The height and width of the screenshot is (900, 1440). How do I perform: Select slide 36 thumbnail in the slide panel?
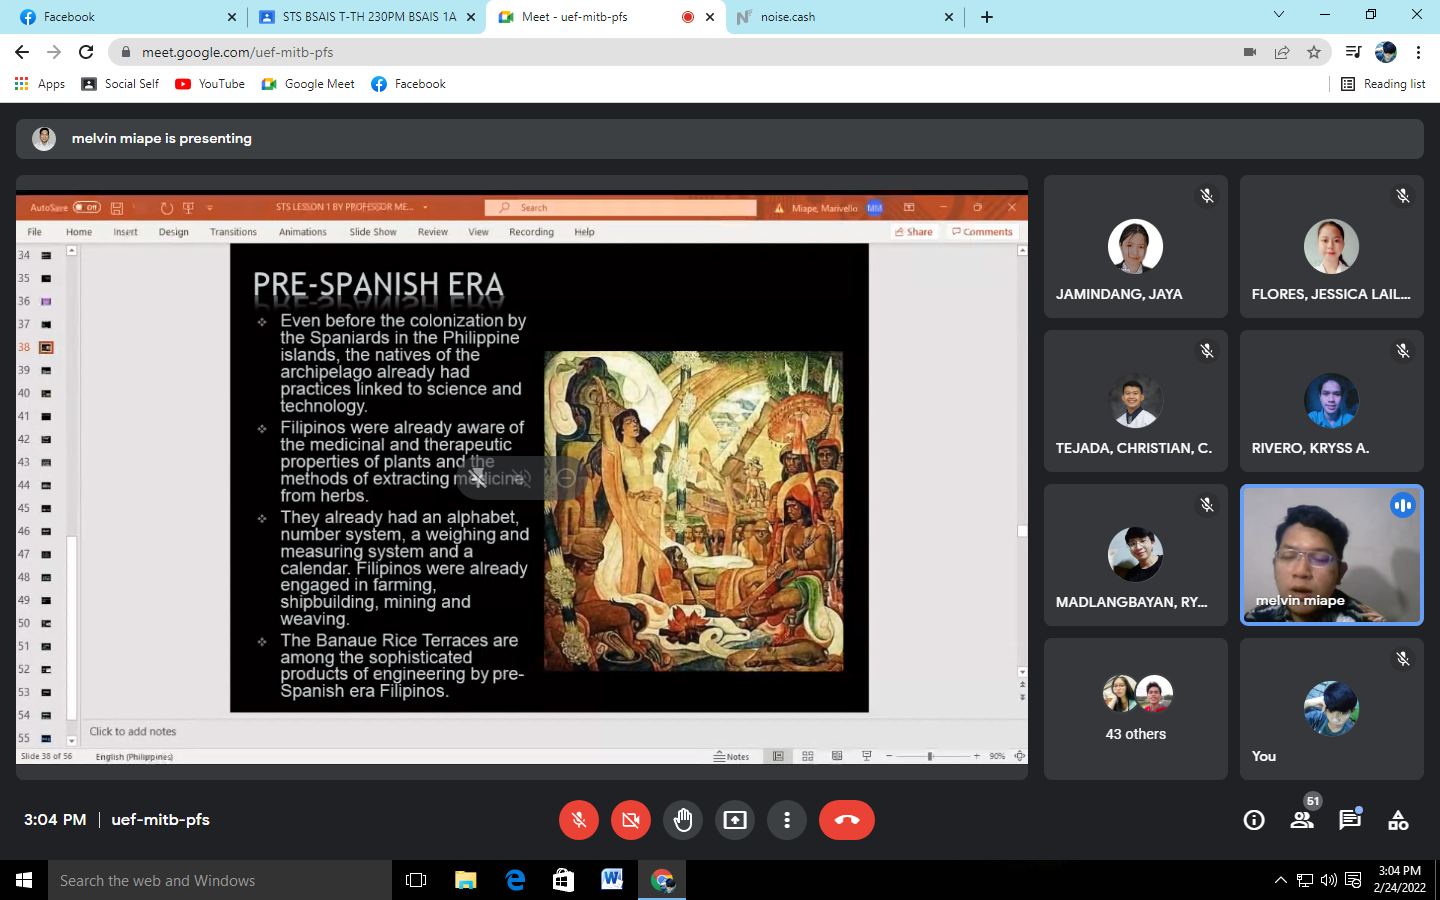46,301
